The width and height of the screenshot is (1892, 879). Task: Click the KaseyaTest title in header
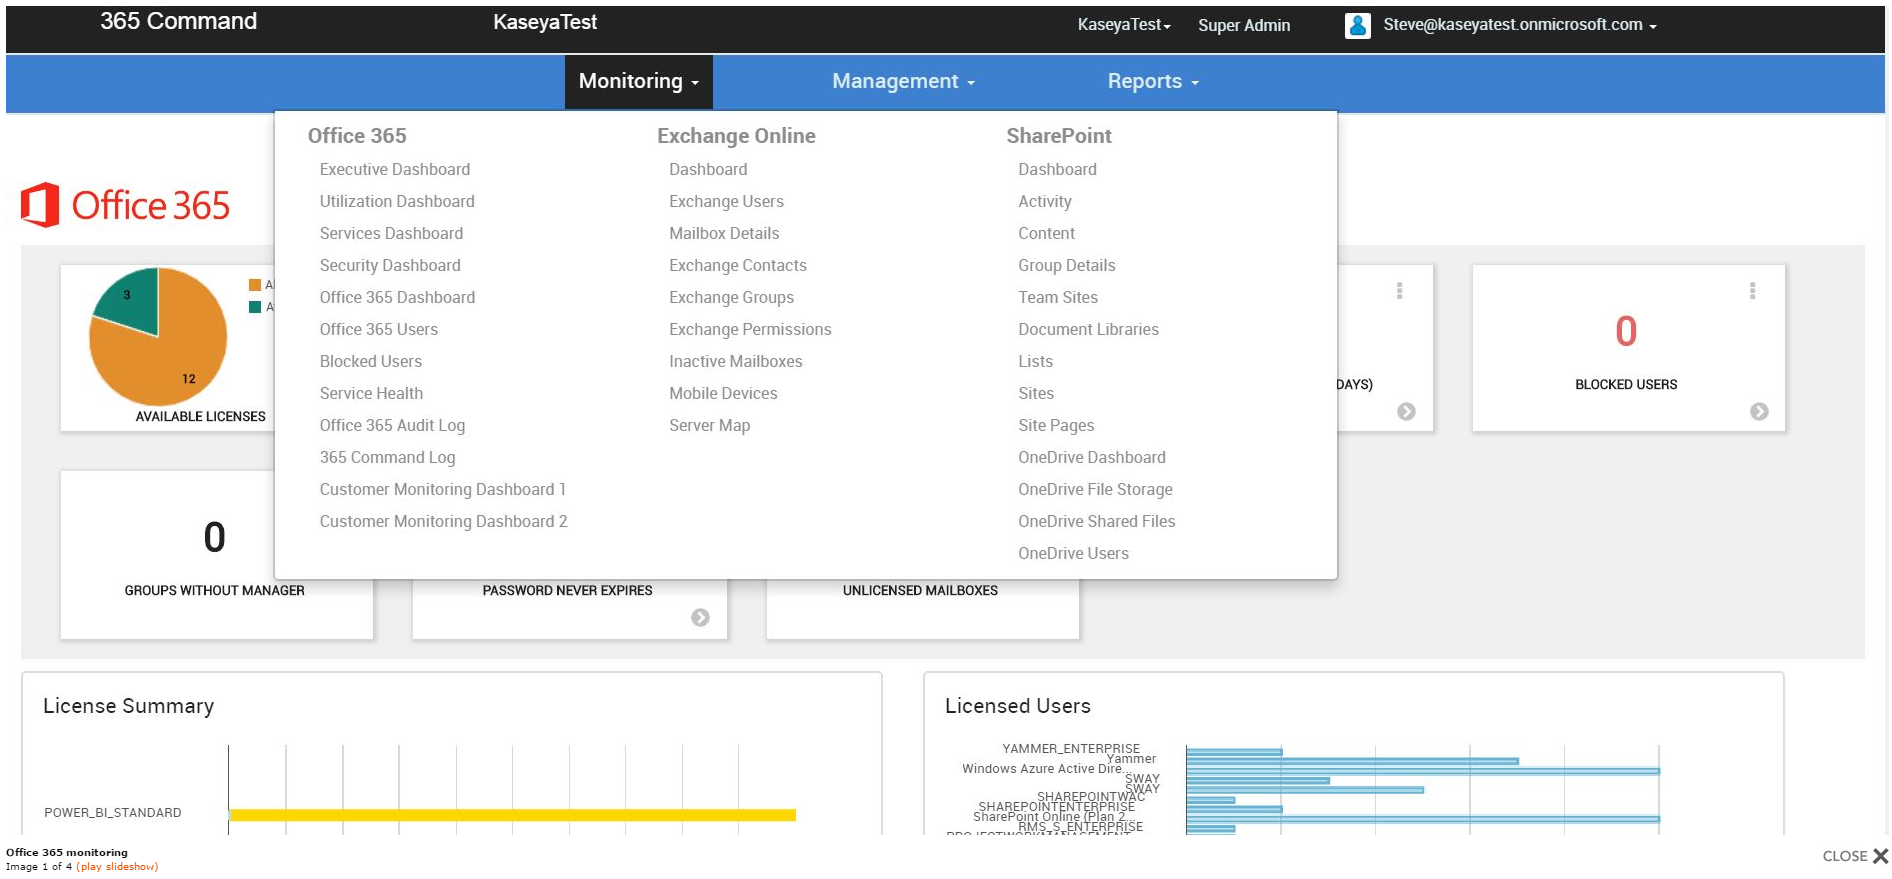click(545, 22)
